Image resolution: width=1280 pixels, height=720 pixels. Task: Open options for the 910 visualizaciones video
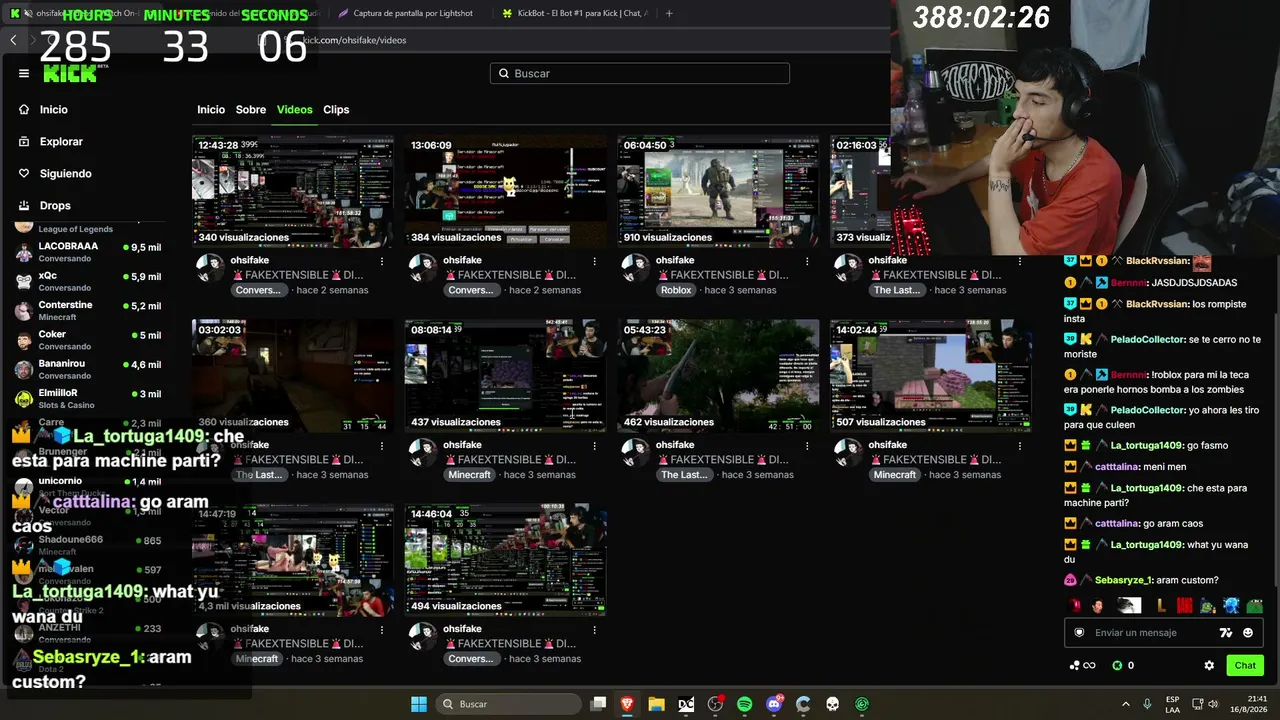click(807, 261)
